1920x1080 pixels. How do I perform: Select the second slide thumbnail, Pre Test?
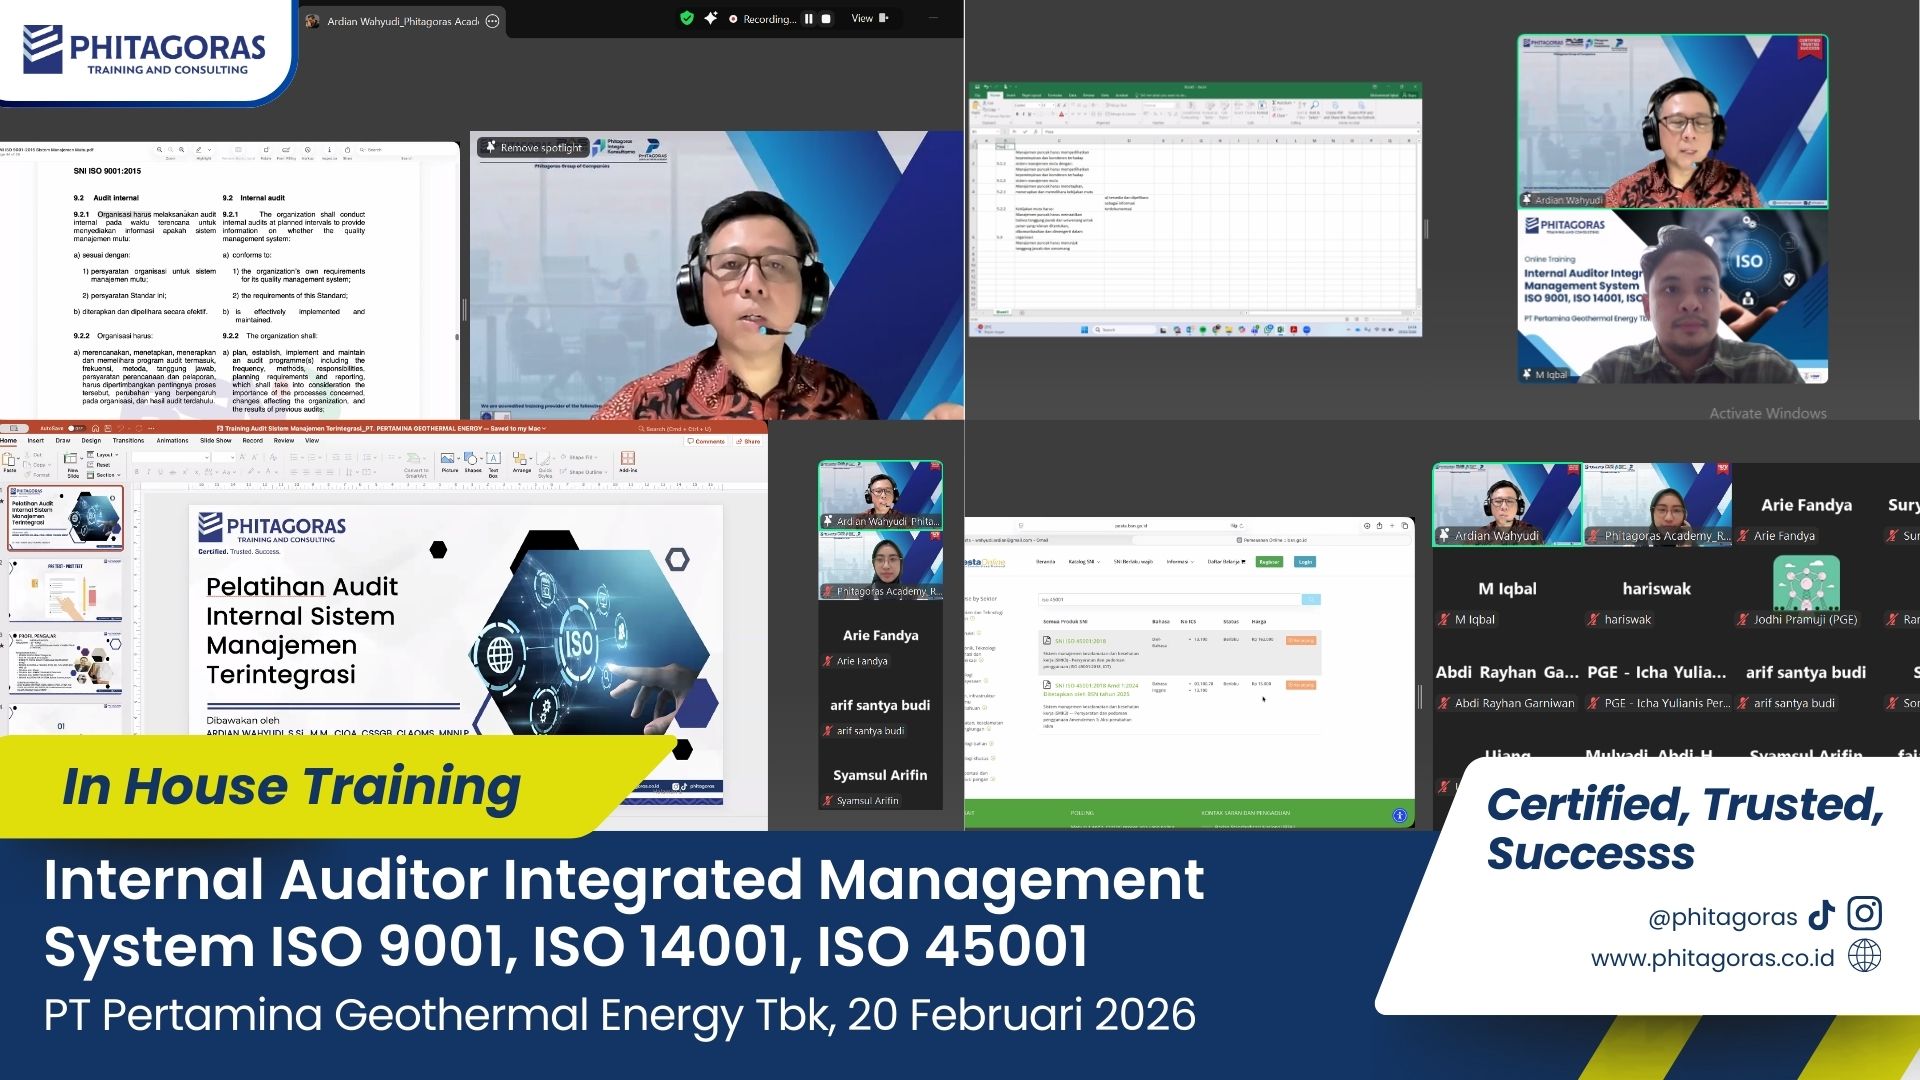coord(66,591)
